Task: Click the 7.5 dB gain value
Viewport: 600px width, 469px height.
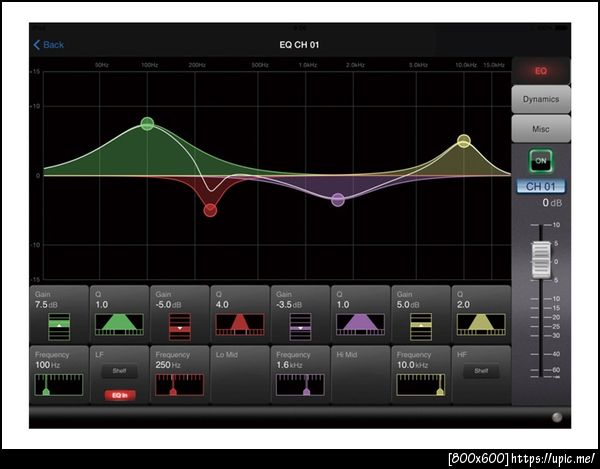Action: coord(46,305)
